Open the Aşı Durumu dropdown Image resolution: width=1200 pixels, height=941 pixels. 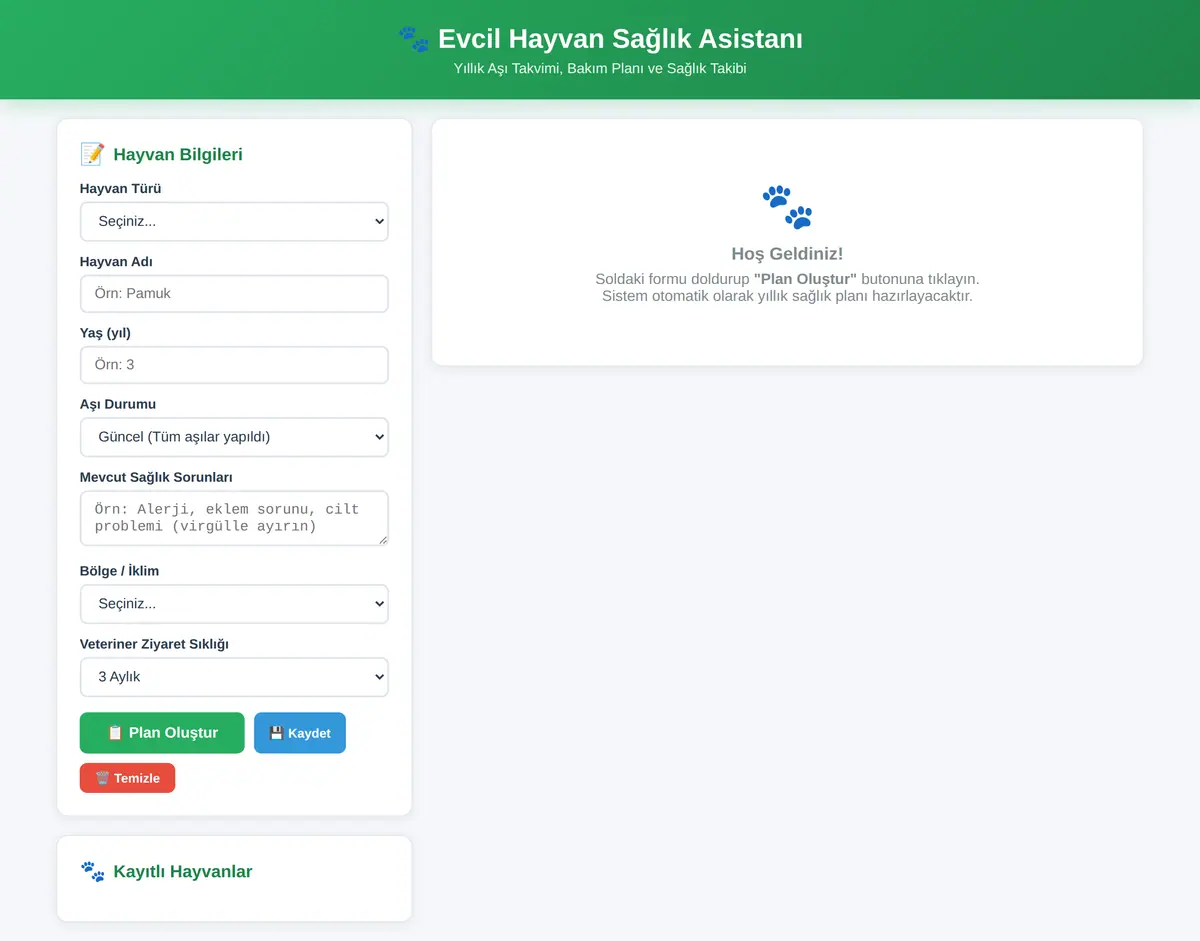click(234, 437)
